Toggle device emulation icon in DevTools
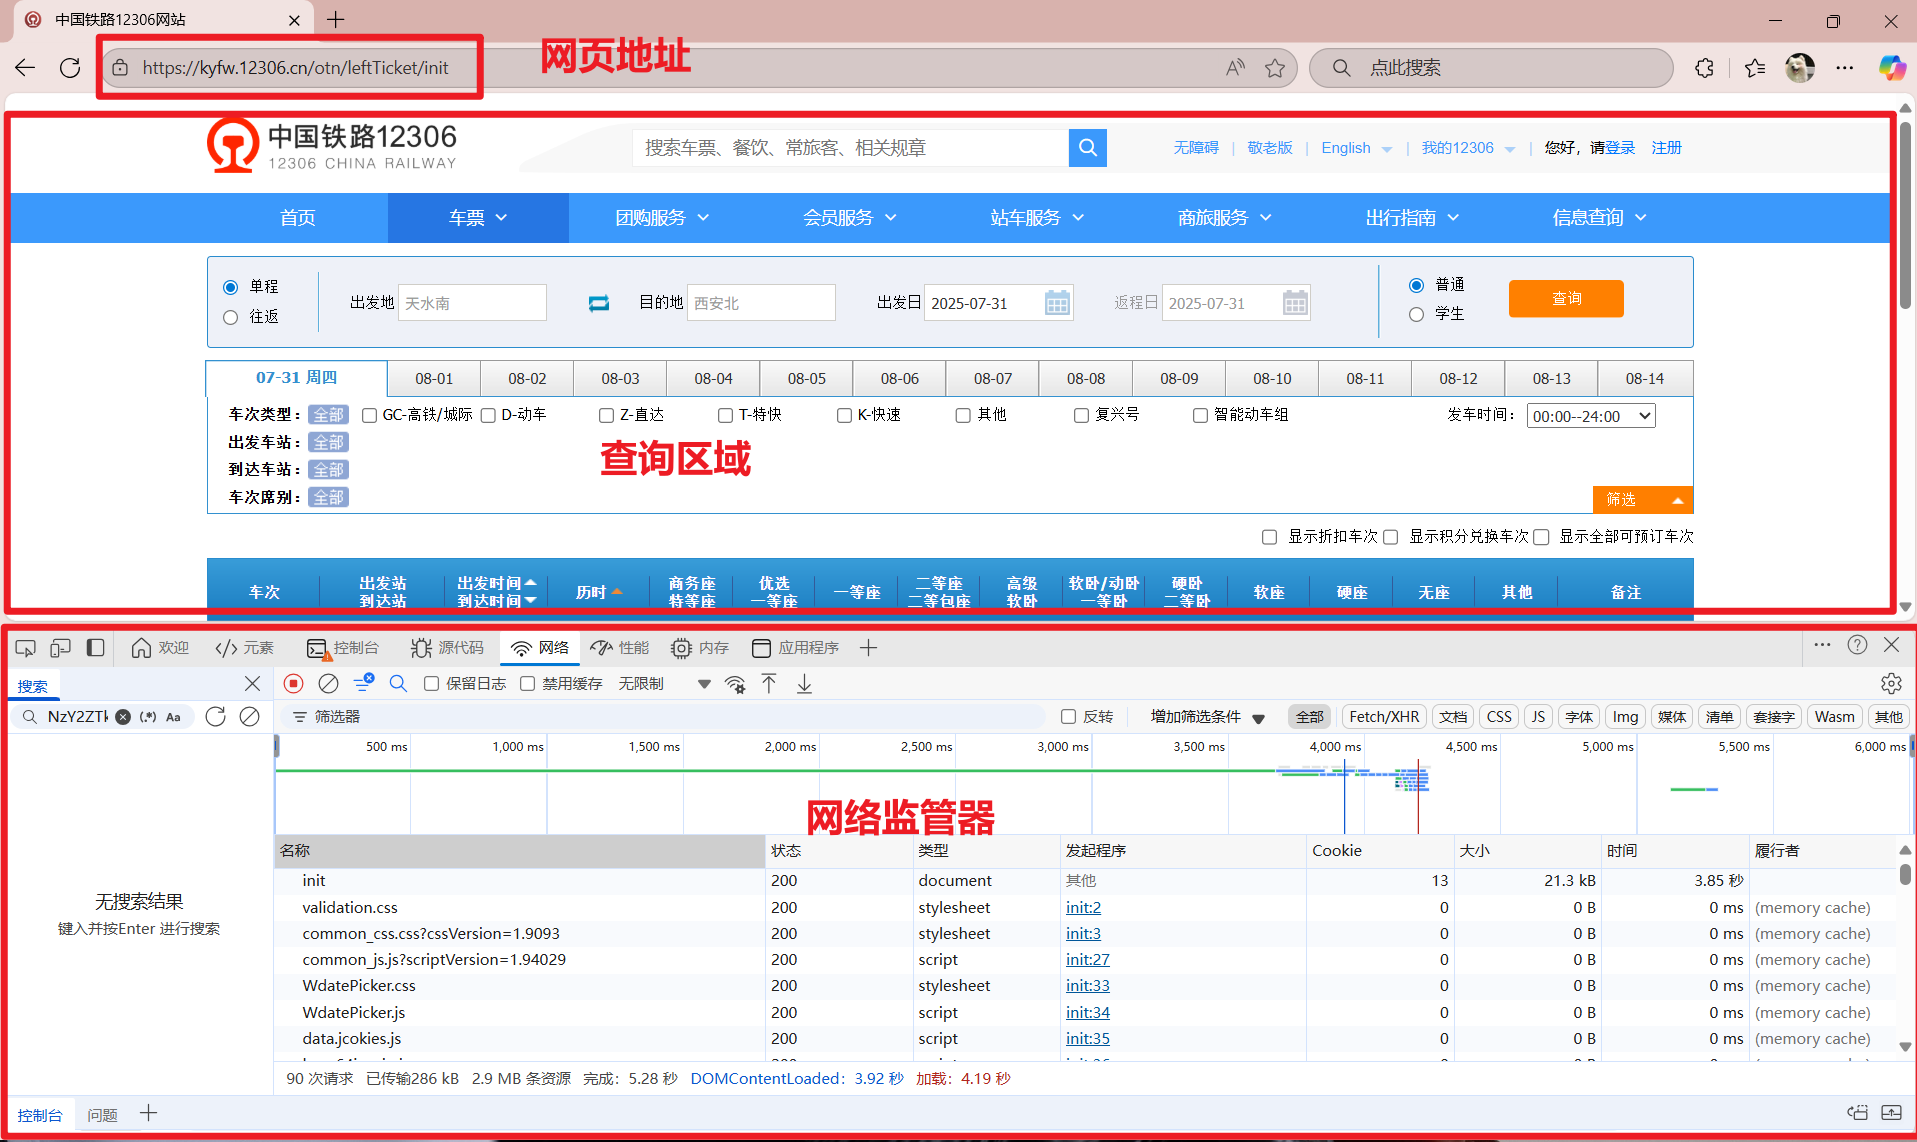Viewport: 1917px width, 1142px height. [x=61, y=648]
